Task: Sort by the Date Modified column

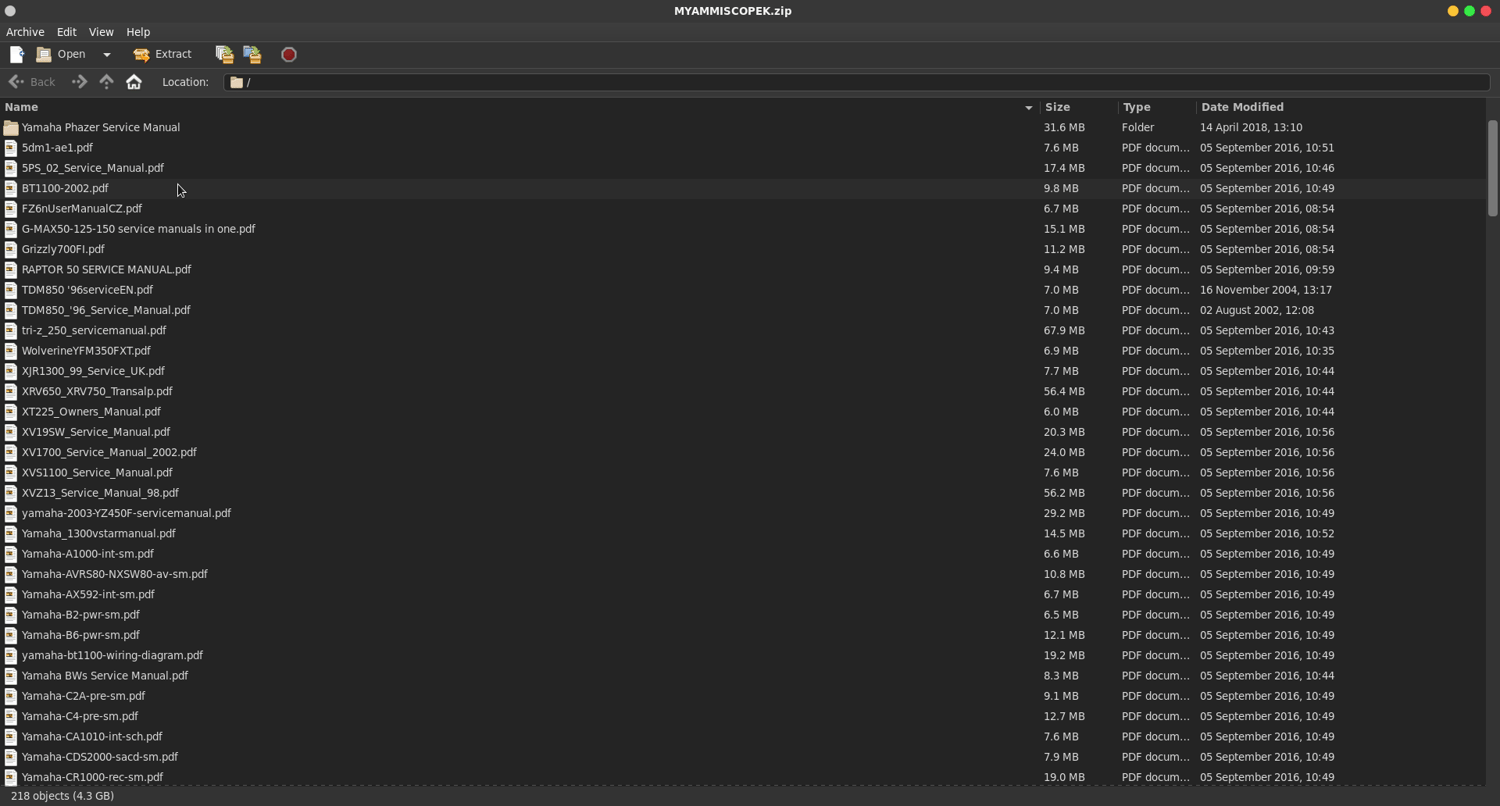Action: tap(1340, 107)
